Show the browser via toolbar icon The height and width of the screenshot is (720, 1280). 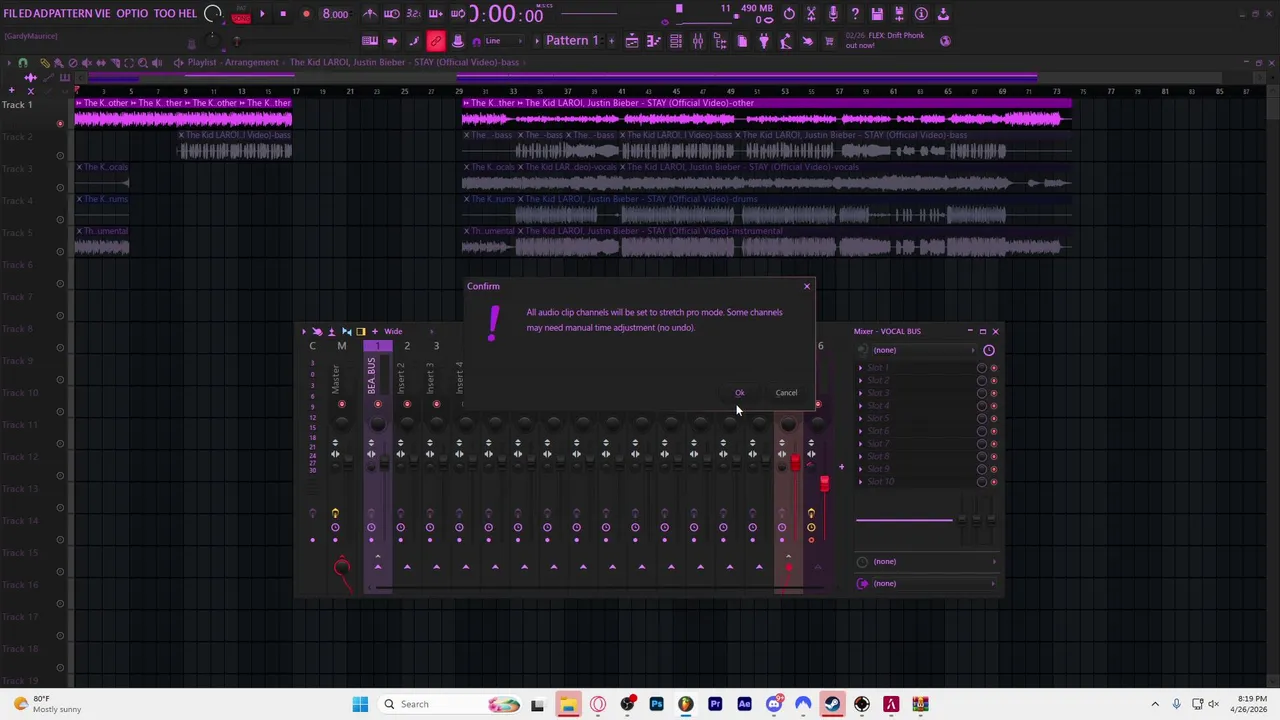click(x=720, y=41)
